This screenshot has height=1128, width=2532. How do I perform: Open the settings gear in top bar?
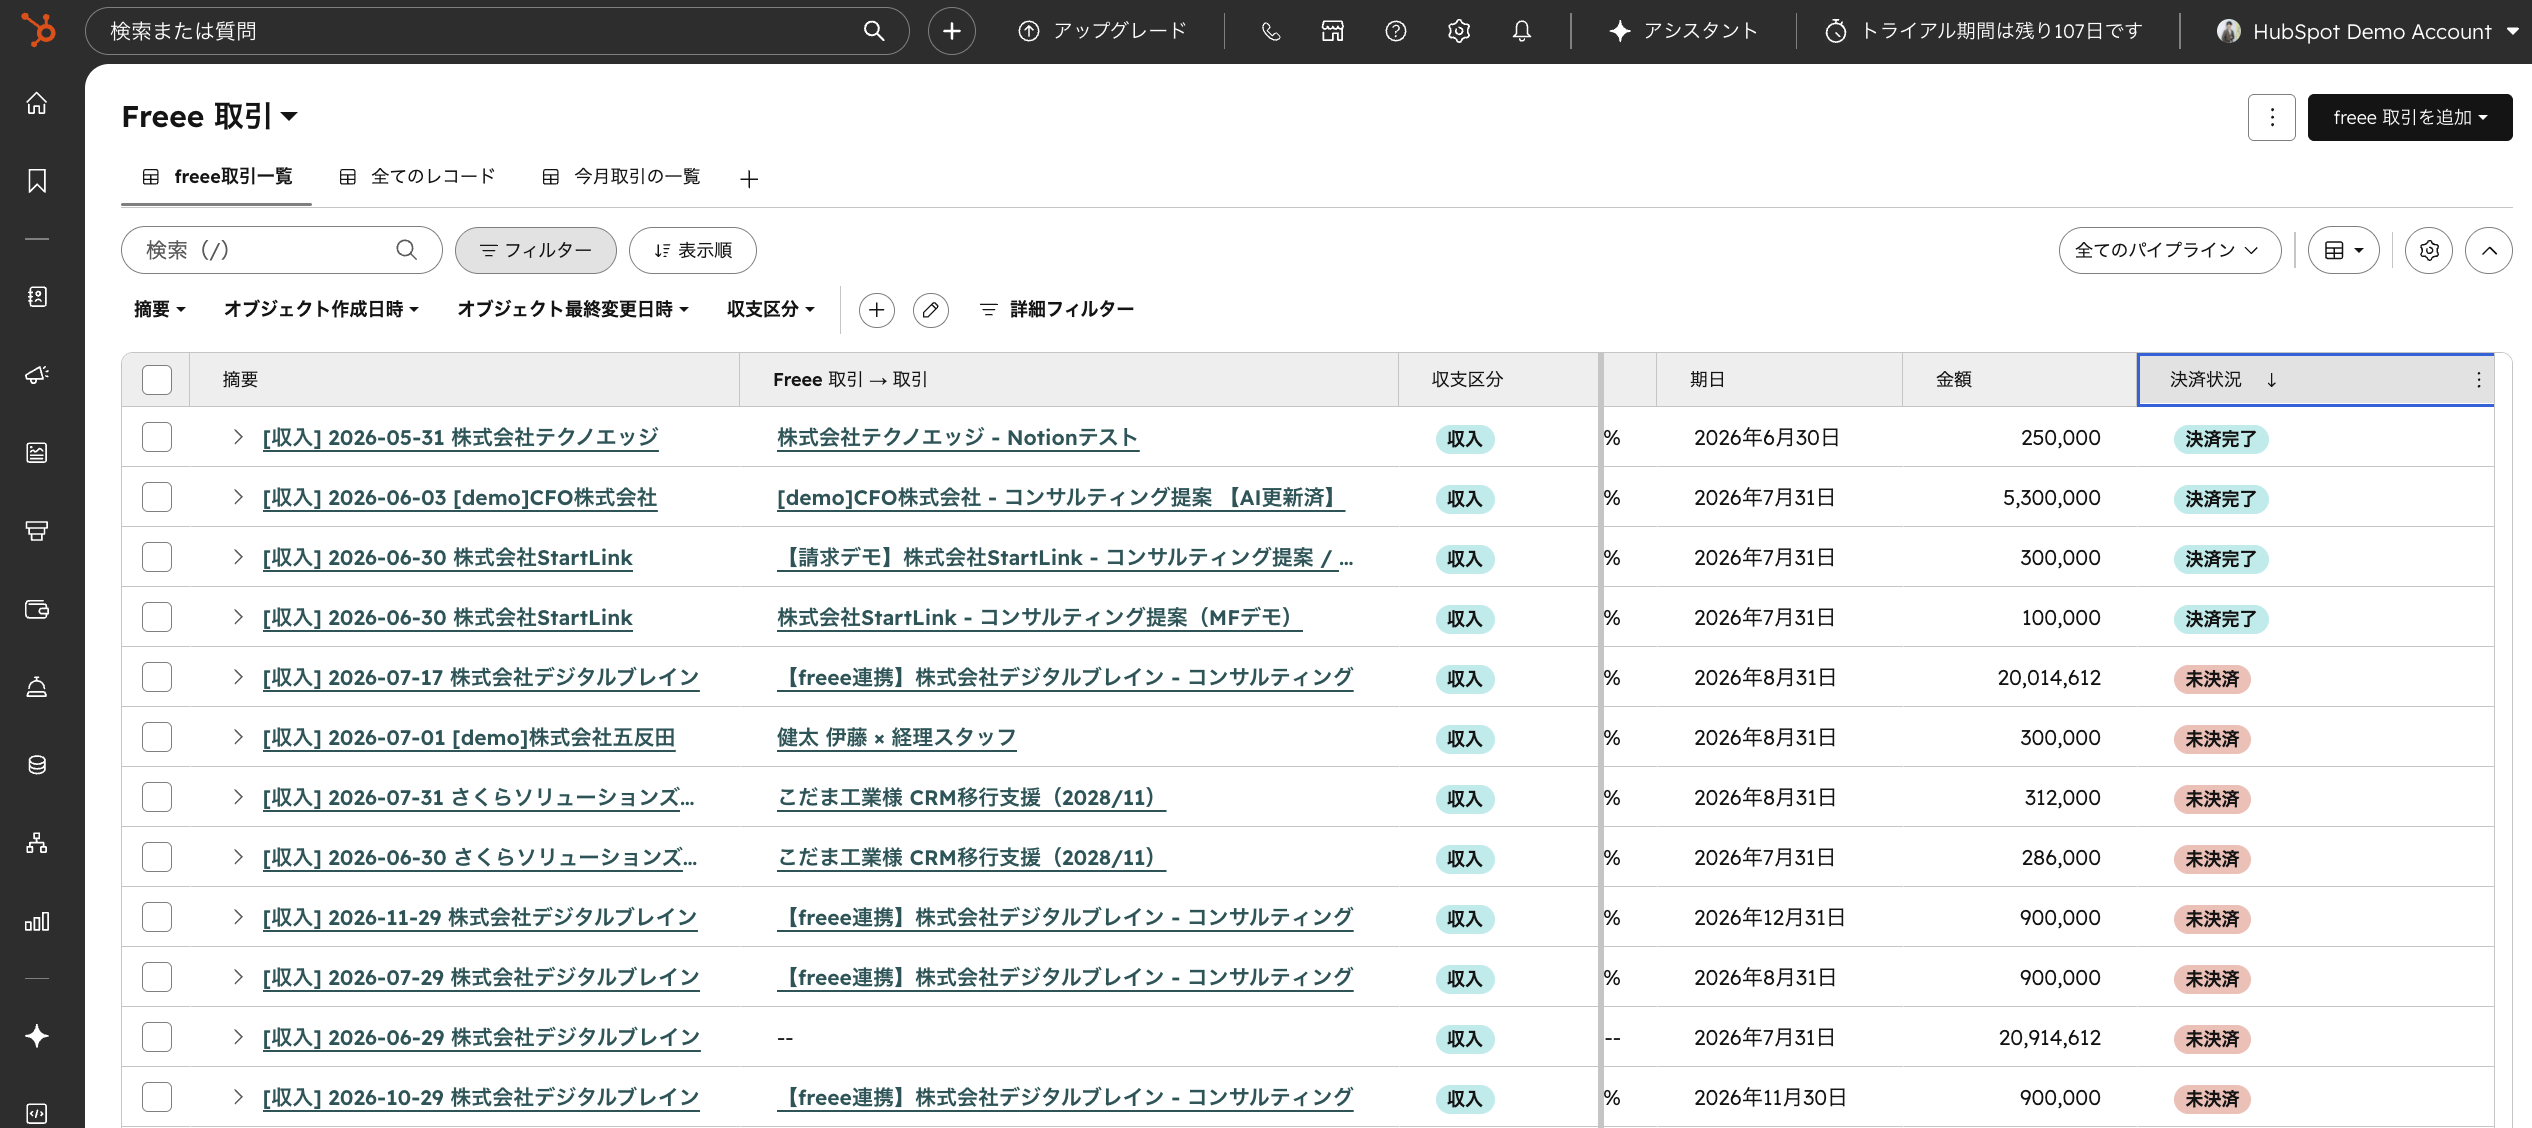(1459, 31)
